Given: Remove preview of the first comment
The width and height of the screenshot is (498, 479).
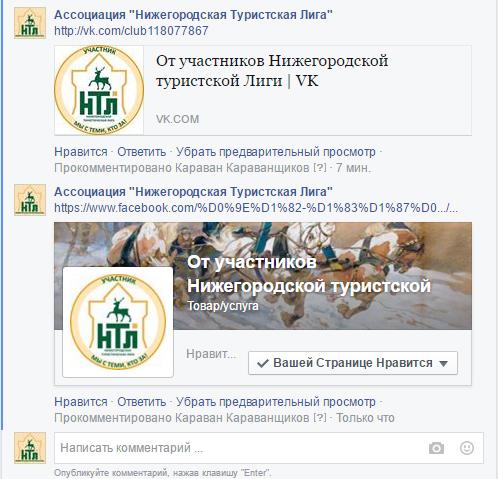Looking at the screenshot, I should 276,152.
